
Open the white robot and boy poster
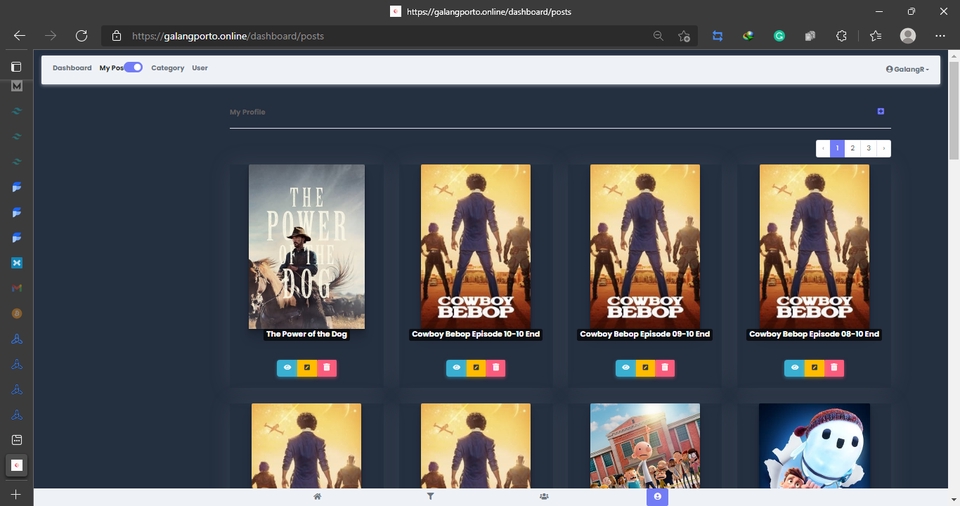(814, 445)
